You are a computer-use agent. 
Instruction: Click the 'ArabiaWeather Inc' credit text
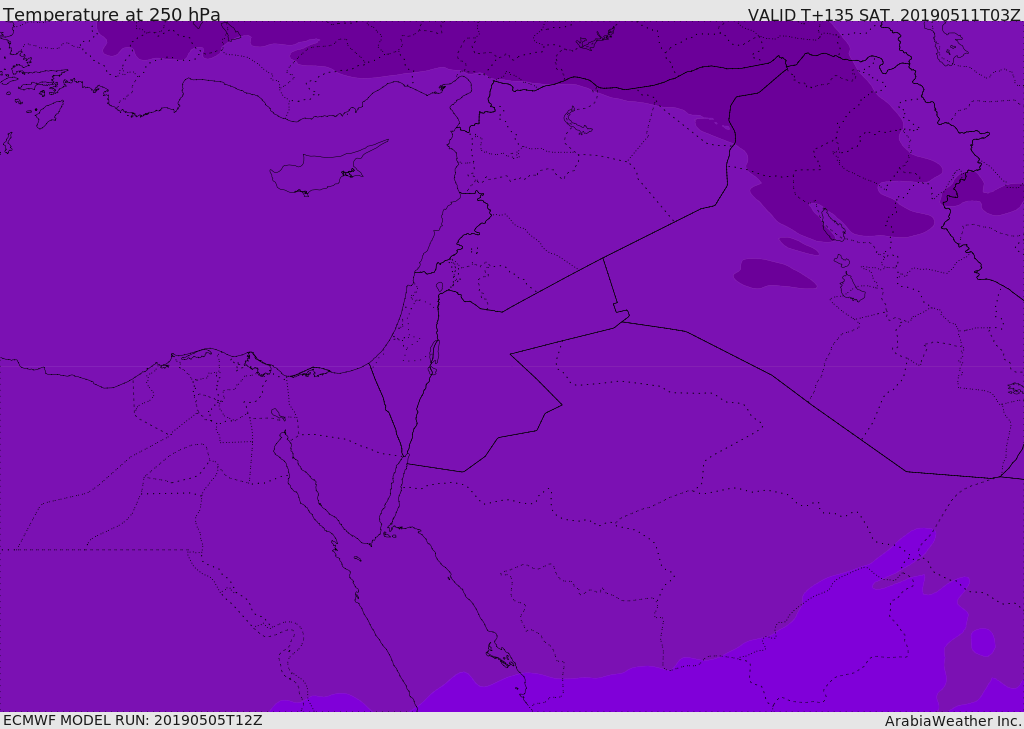click(951, 721)
